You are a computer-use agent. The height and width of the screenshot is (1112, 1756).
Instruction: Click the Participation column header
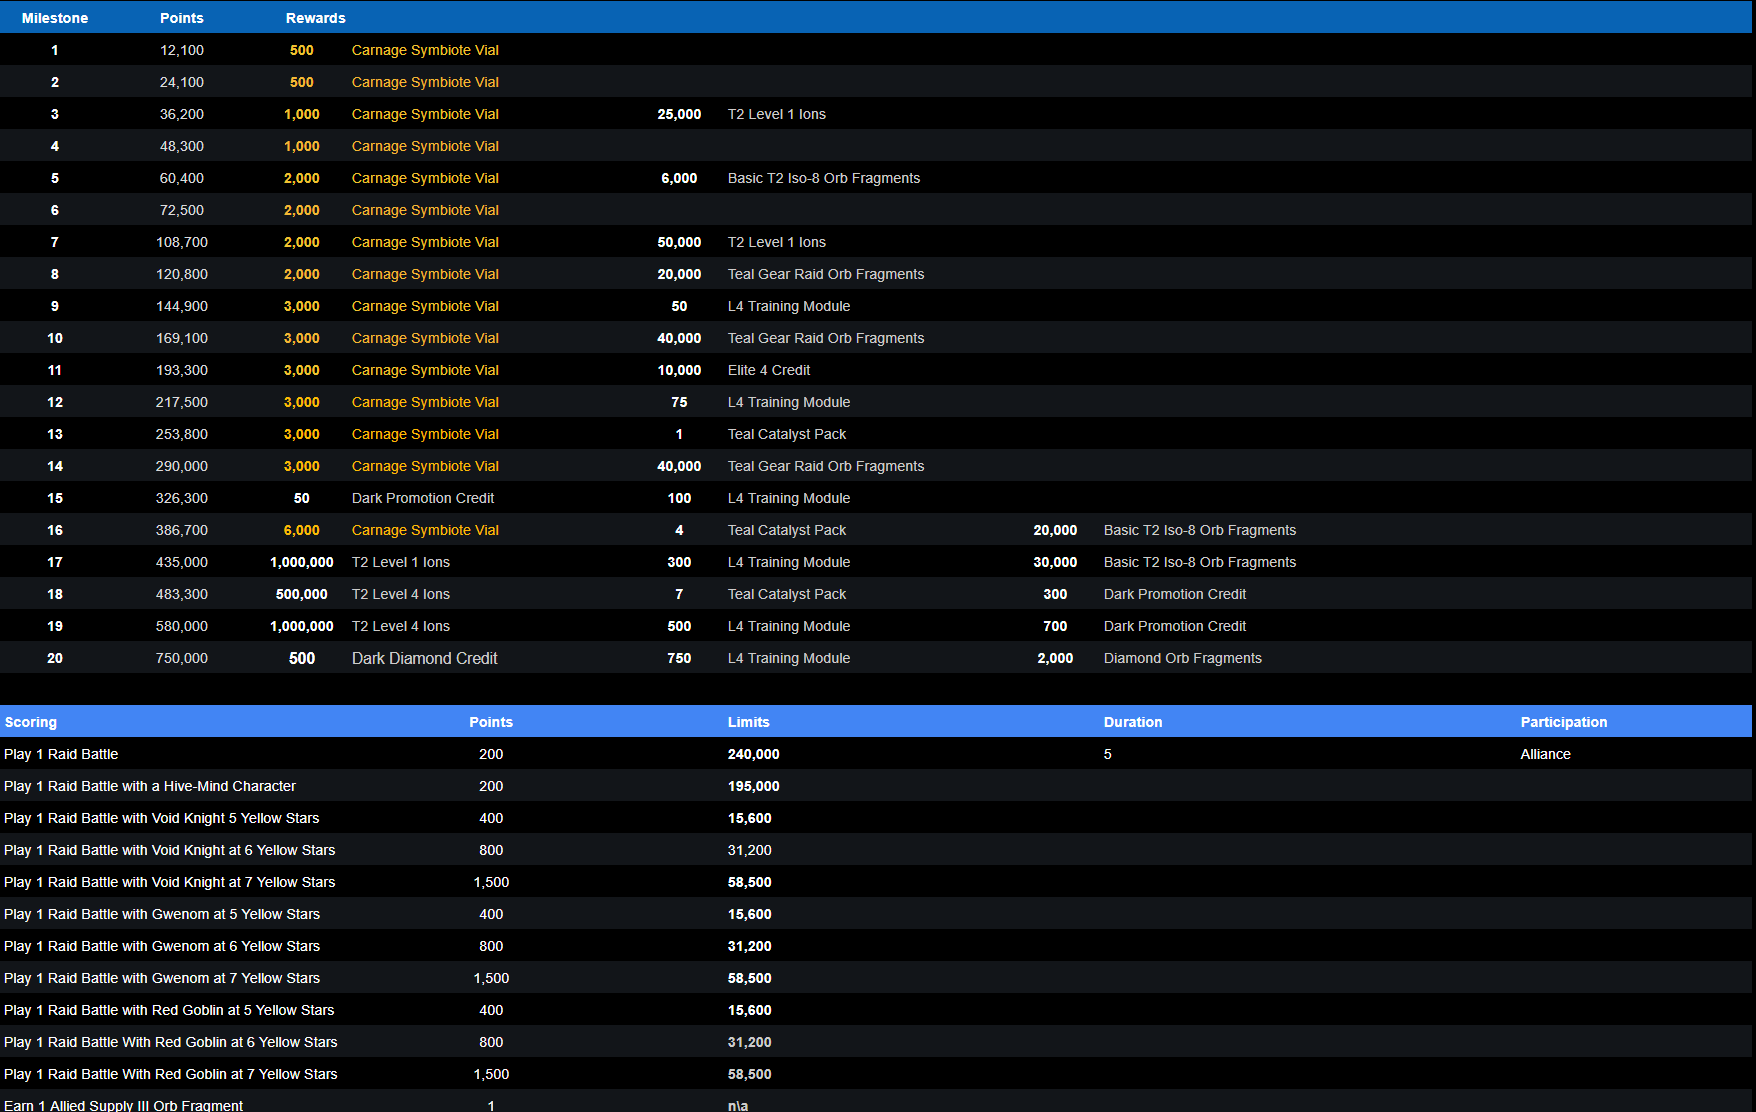coord(1563,722)
